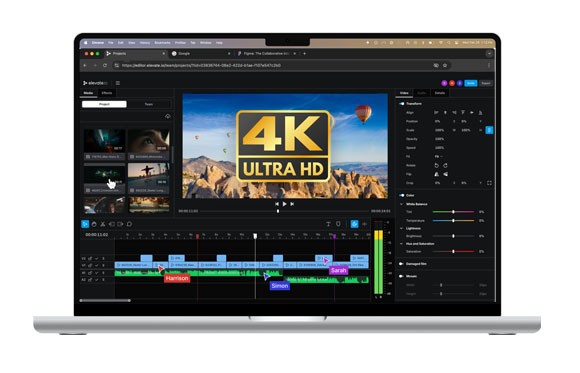Screen dimensions: 580x373
Task: Click the first align icon in Transform
Action: [436, 112]
